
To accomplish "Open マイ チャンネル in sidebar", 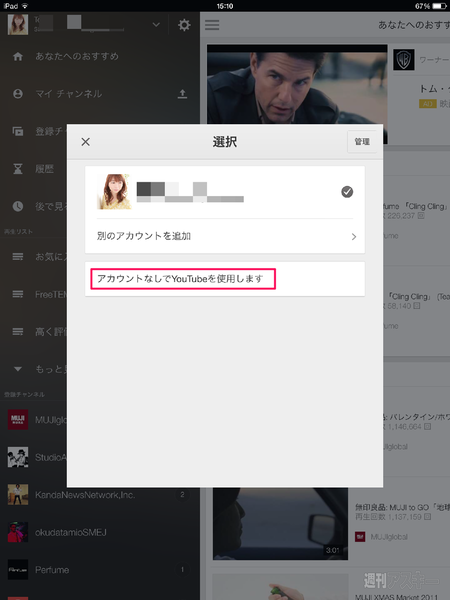I will pyautogui.click(x=69, y=94).
